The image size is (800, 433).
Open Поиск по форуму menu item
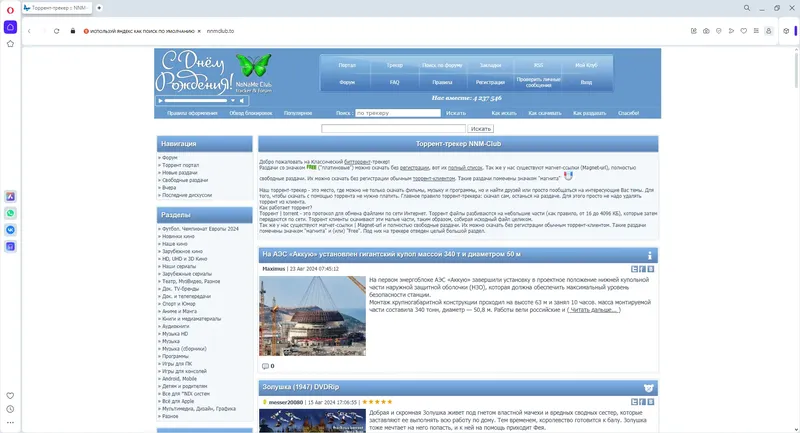[x=442, y=65]
